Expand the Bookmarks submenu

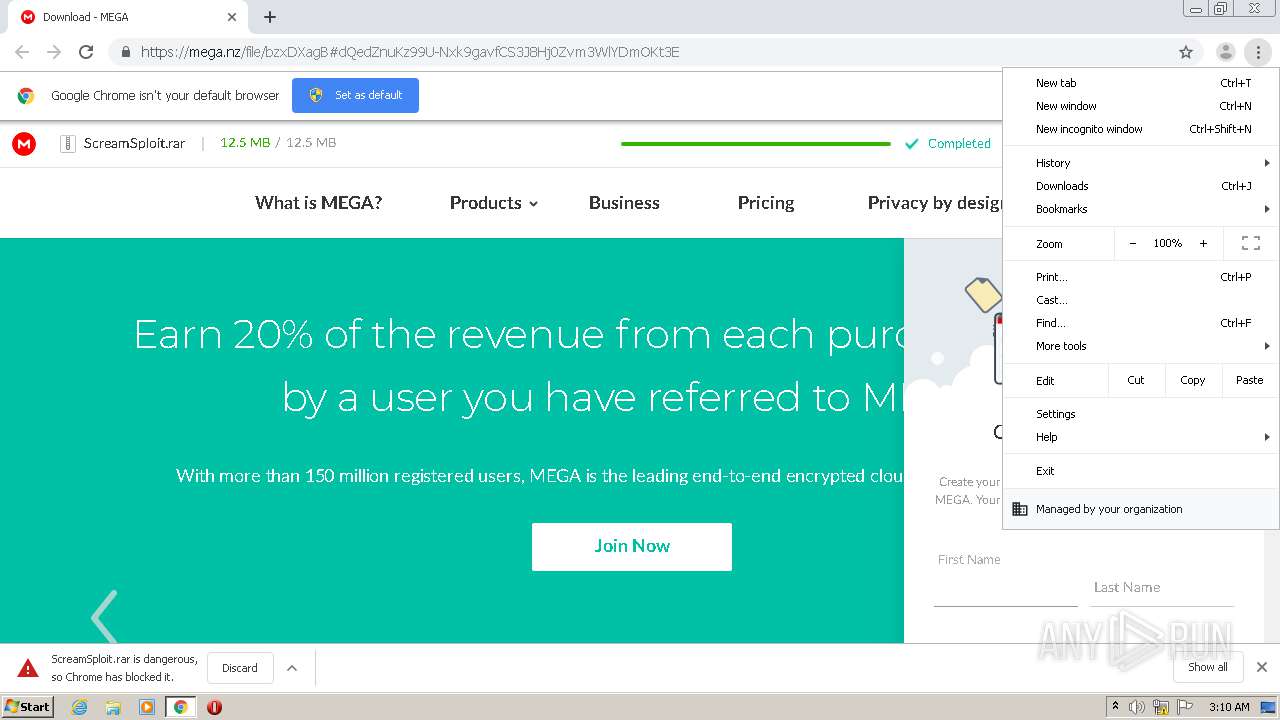click(x=1141, y=209)
